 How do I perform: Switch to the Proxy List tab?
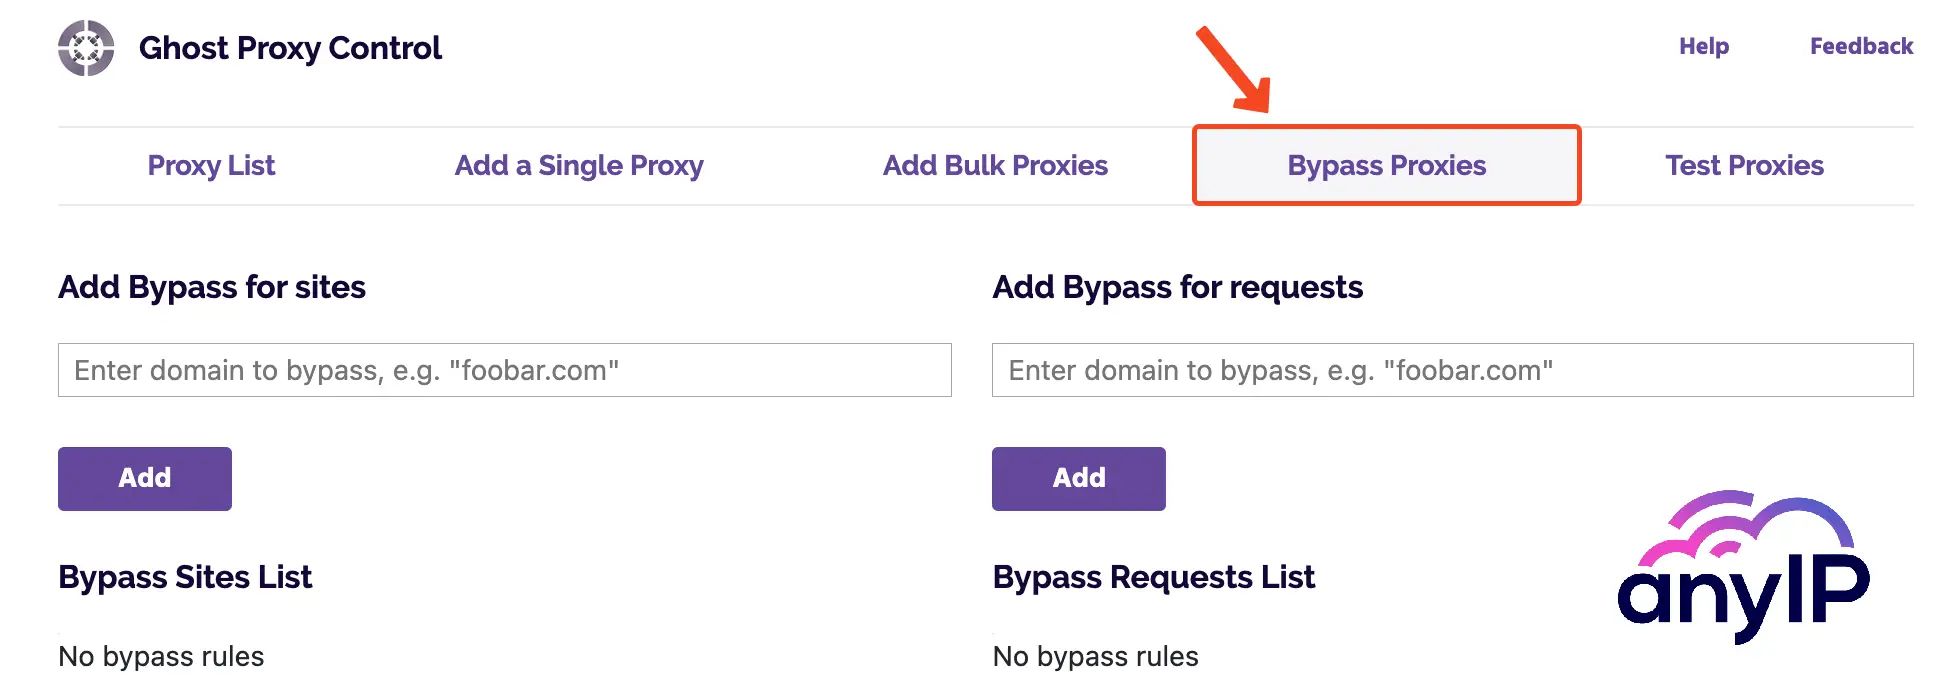[211, 166]
